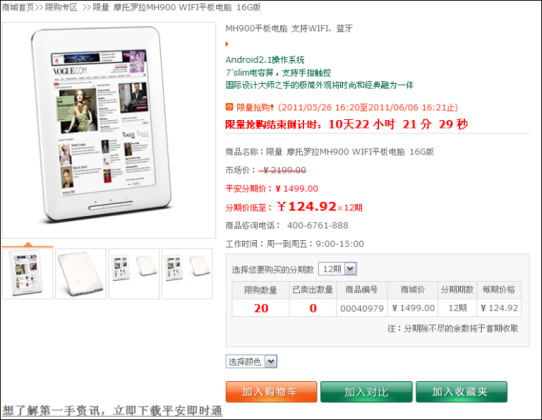This screenshot has height=420, width=542.
Task: Click the 每期价格 cell ¥124.92
Action: coord(499,308)
